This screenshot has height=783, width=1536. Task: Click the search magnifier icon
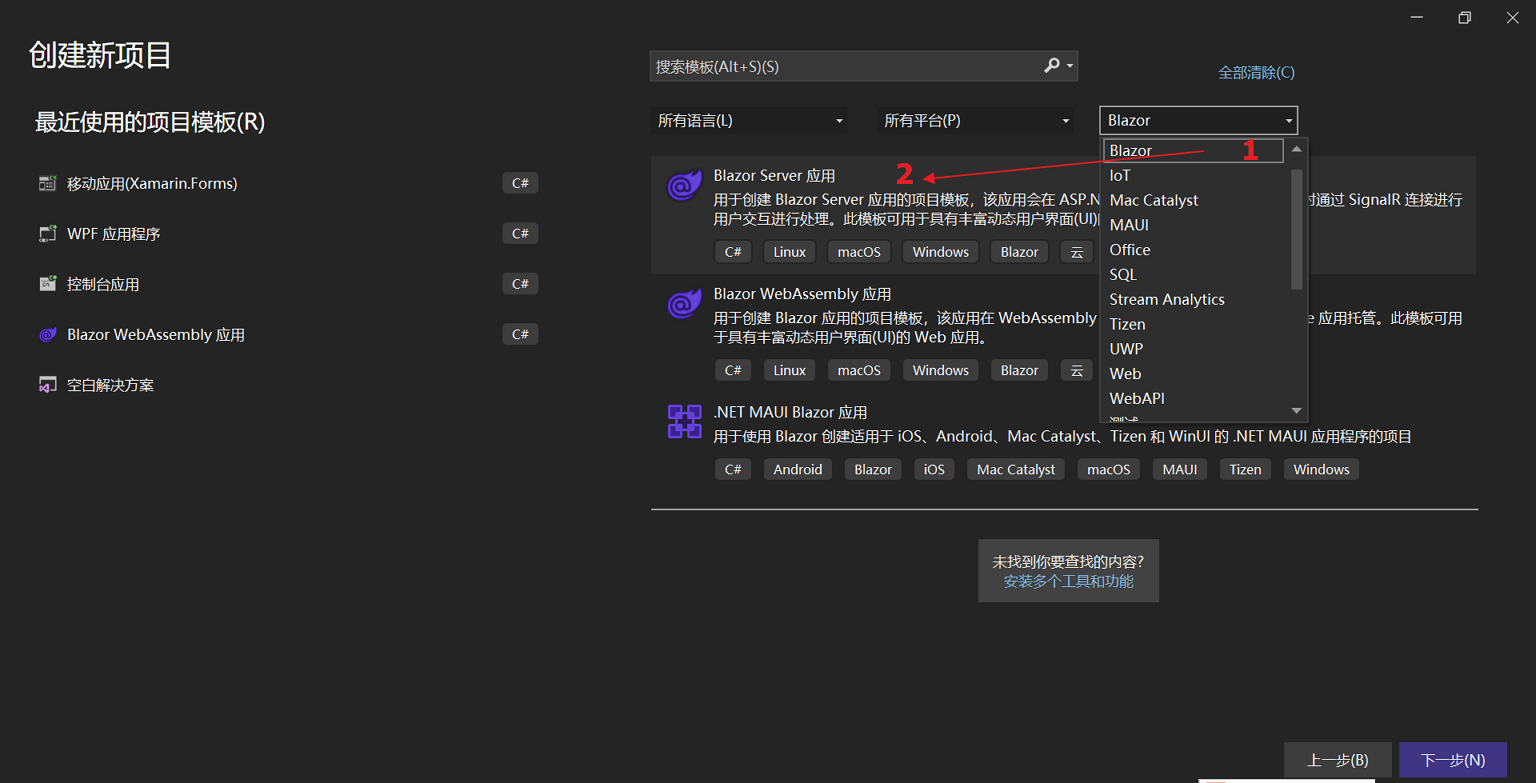[x=1052, y=66]
